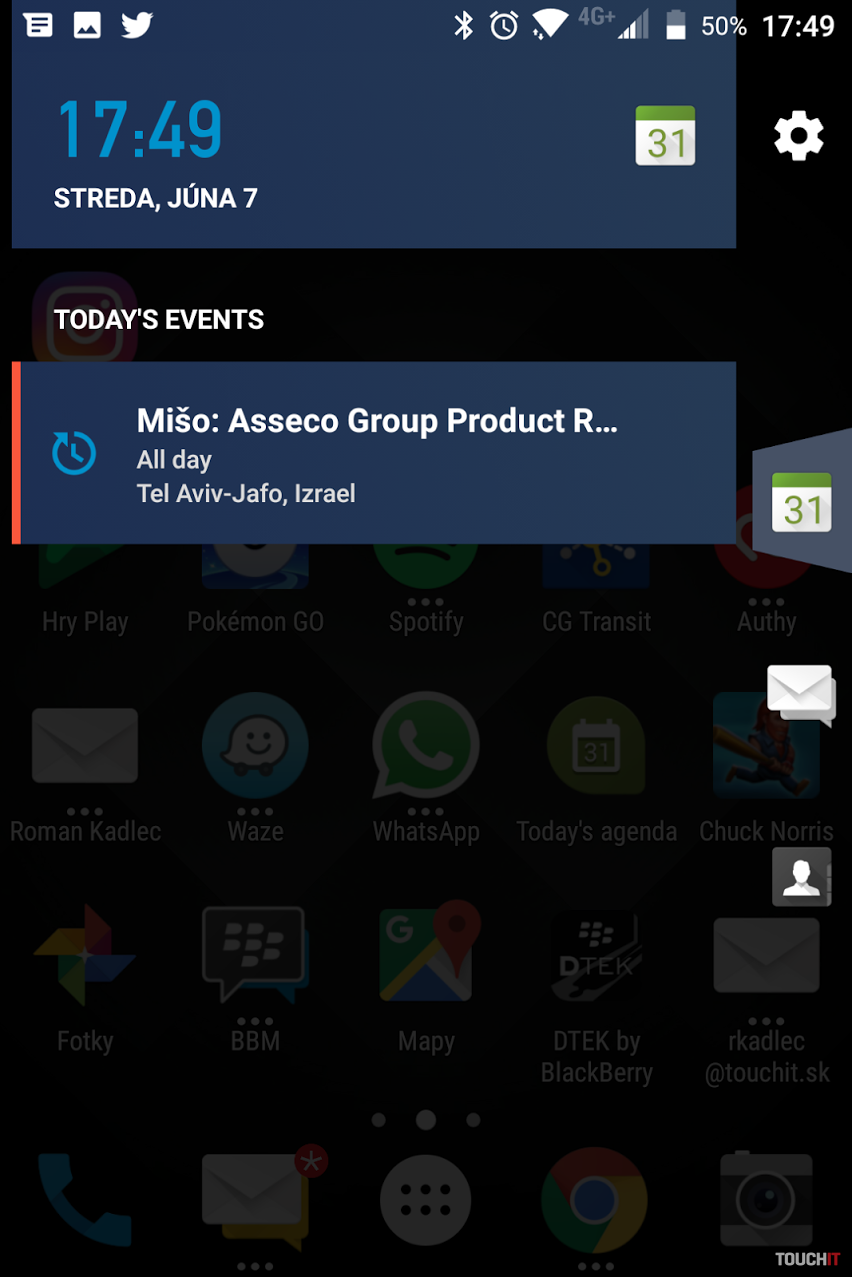
Task: Open the Mišo: Asseco Group Product event
Action: 374,453
